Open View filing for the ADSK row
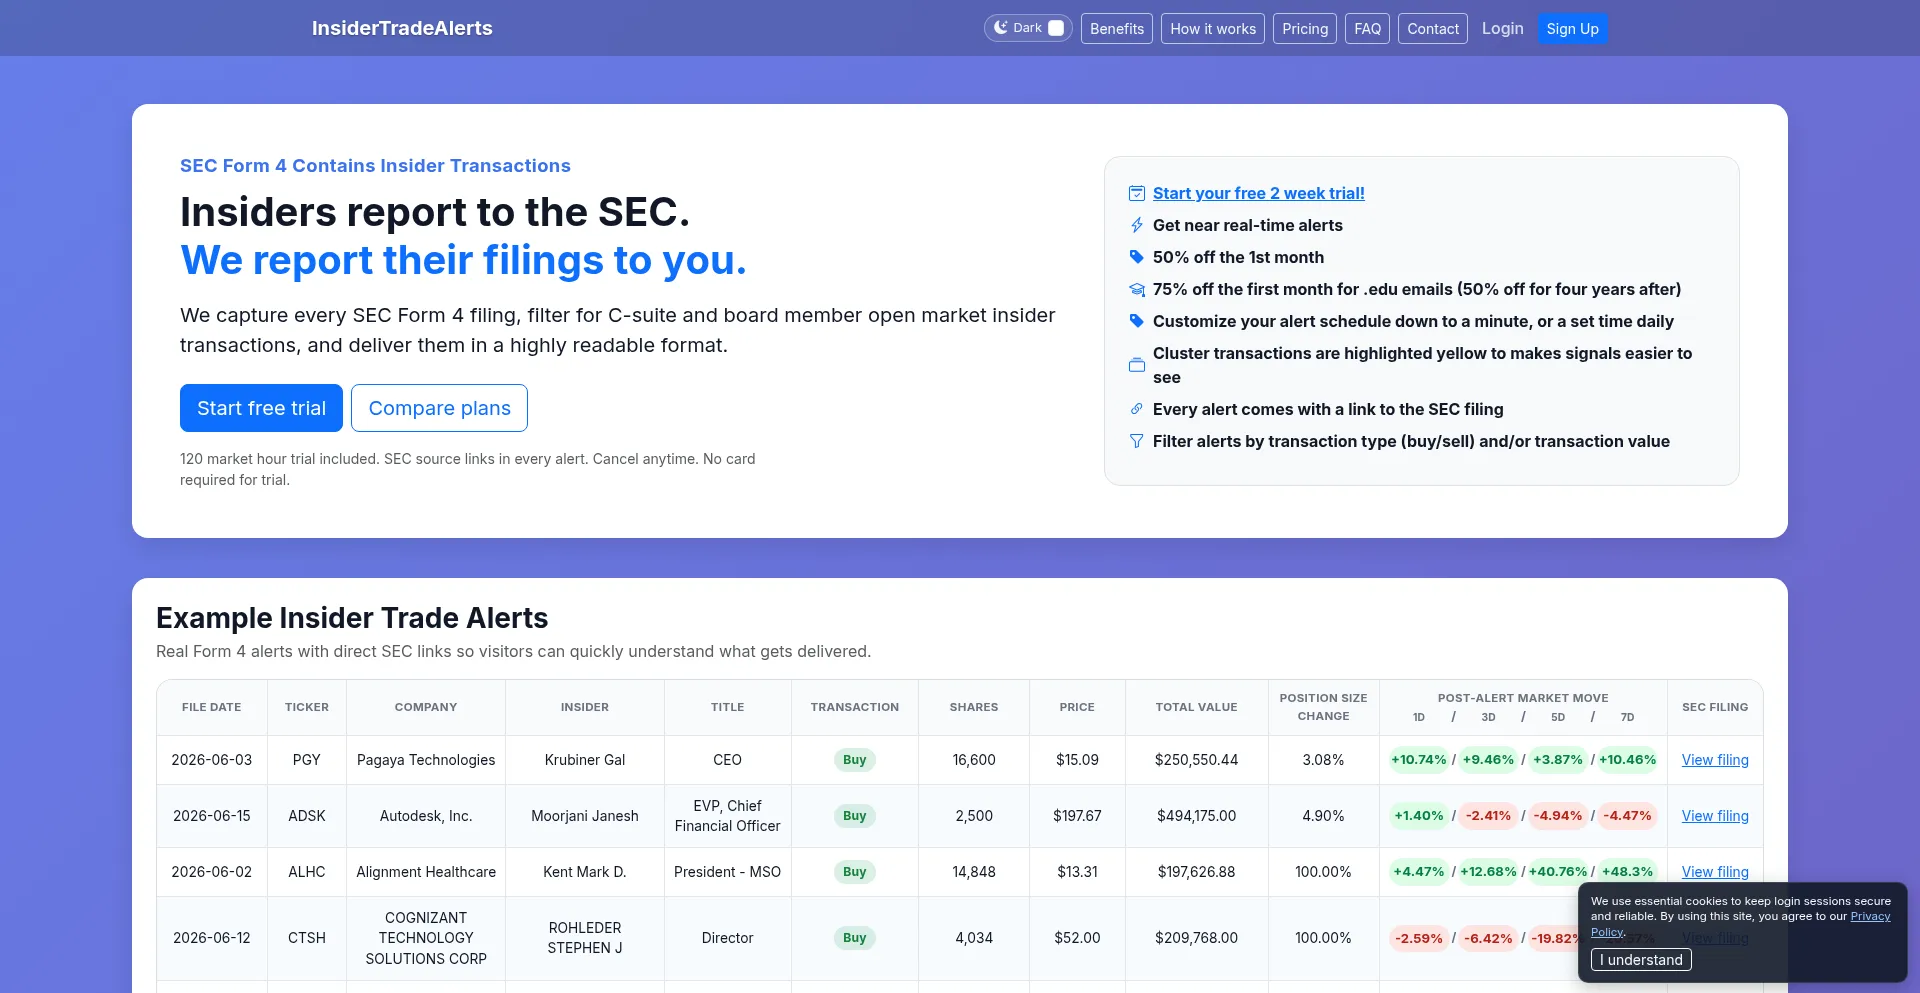Viewport: 1920px width, 993px height. 1715,816
